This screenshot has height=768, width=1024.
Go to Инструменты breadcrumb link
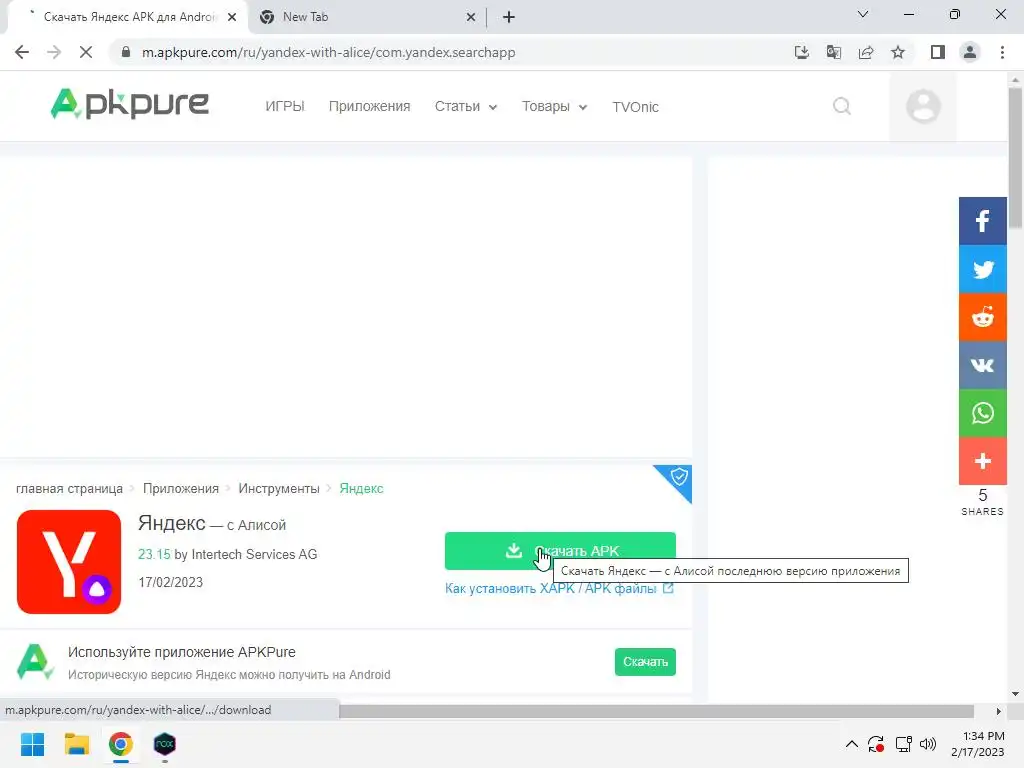(279, 488)
